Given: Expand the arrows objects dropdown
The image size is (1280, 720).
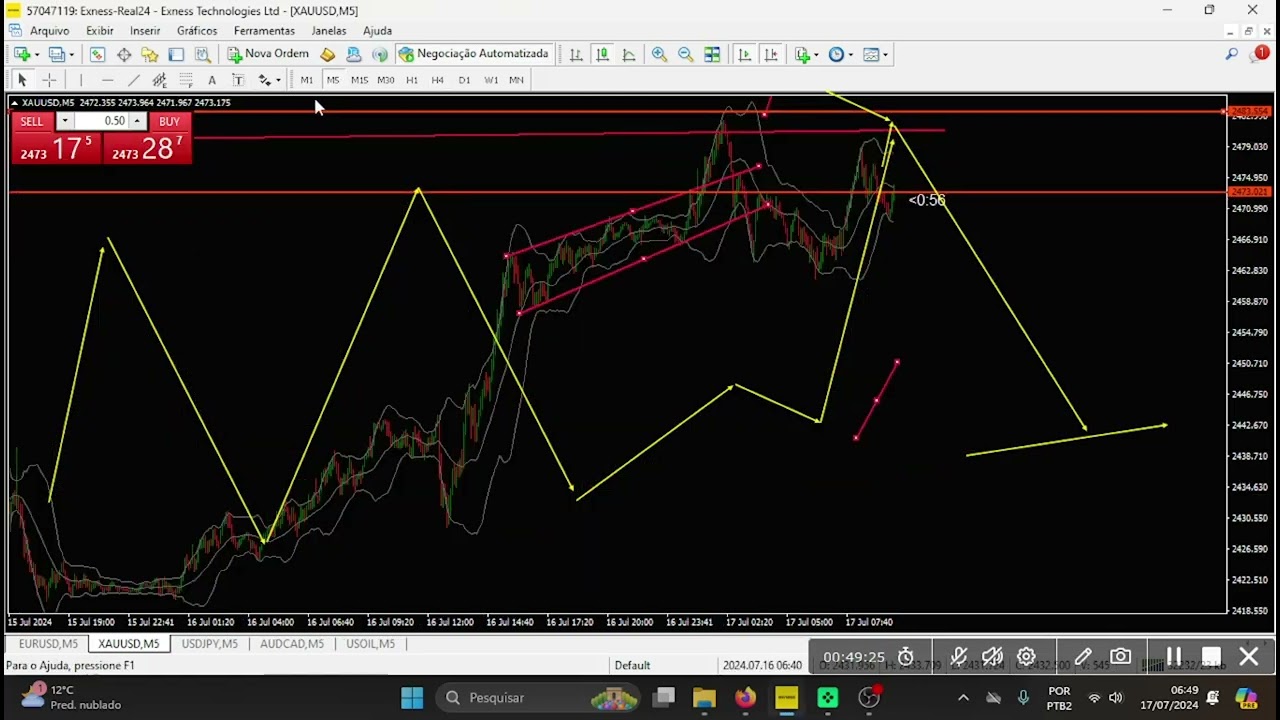Looking at the screenshot, I should [278, 80].
